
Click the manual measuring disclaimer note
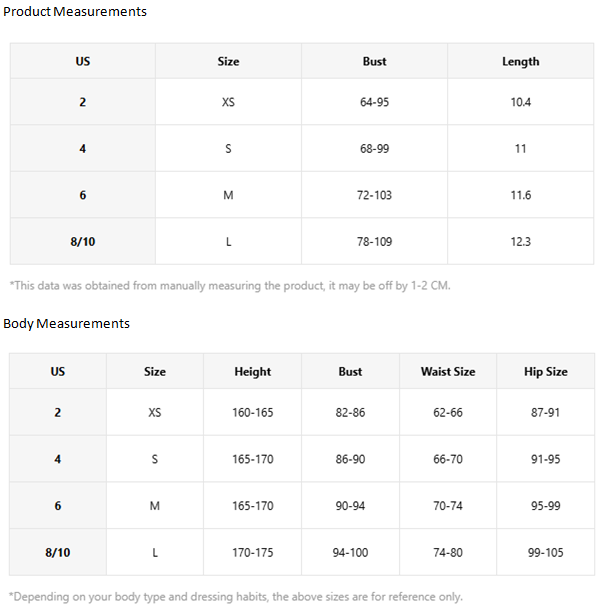[x=230, y=286]
